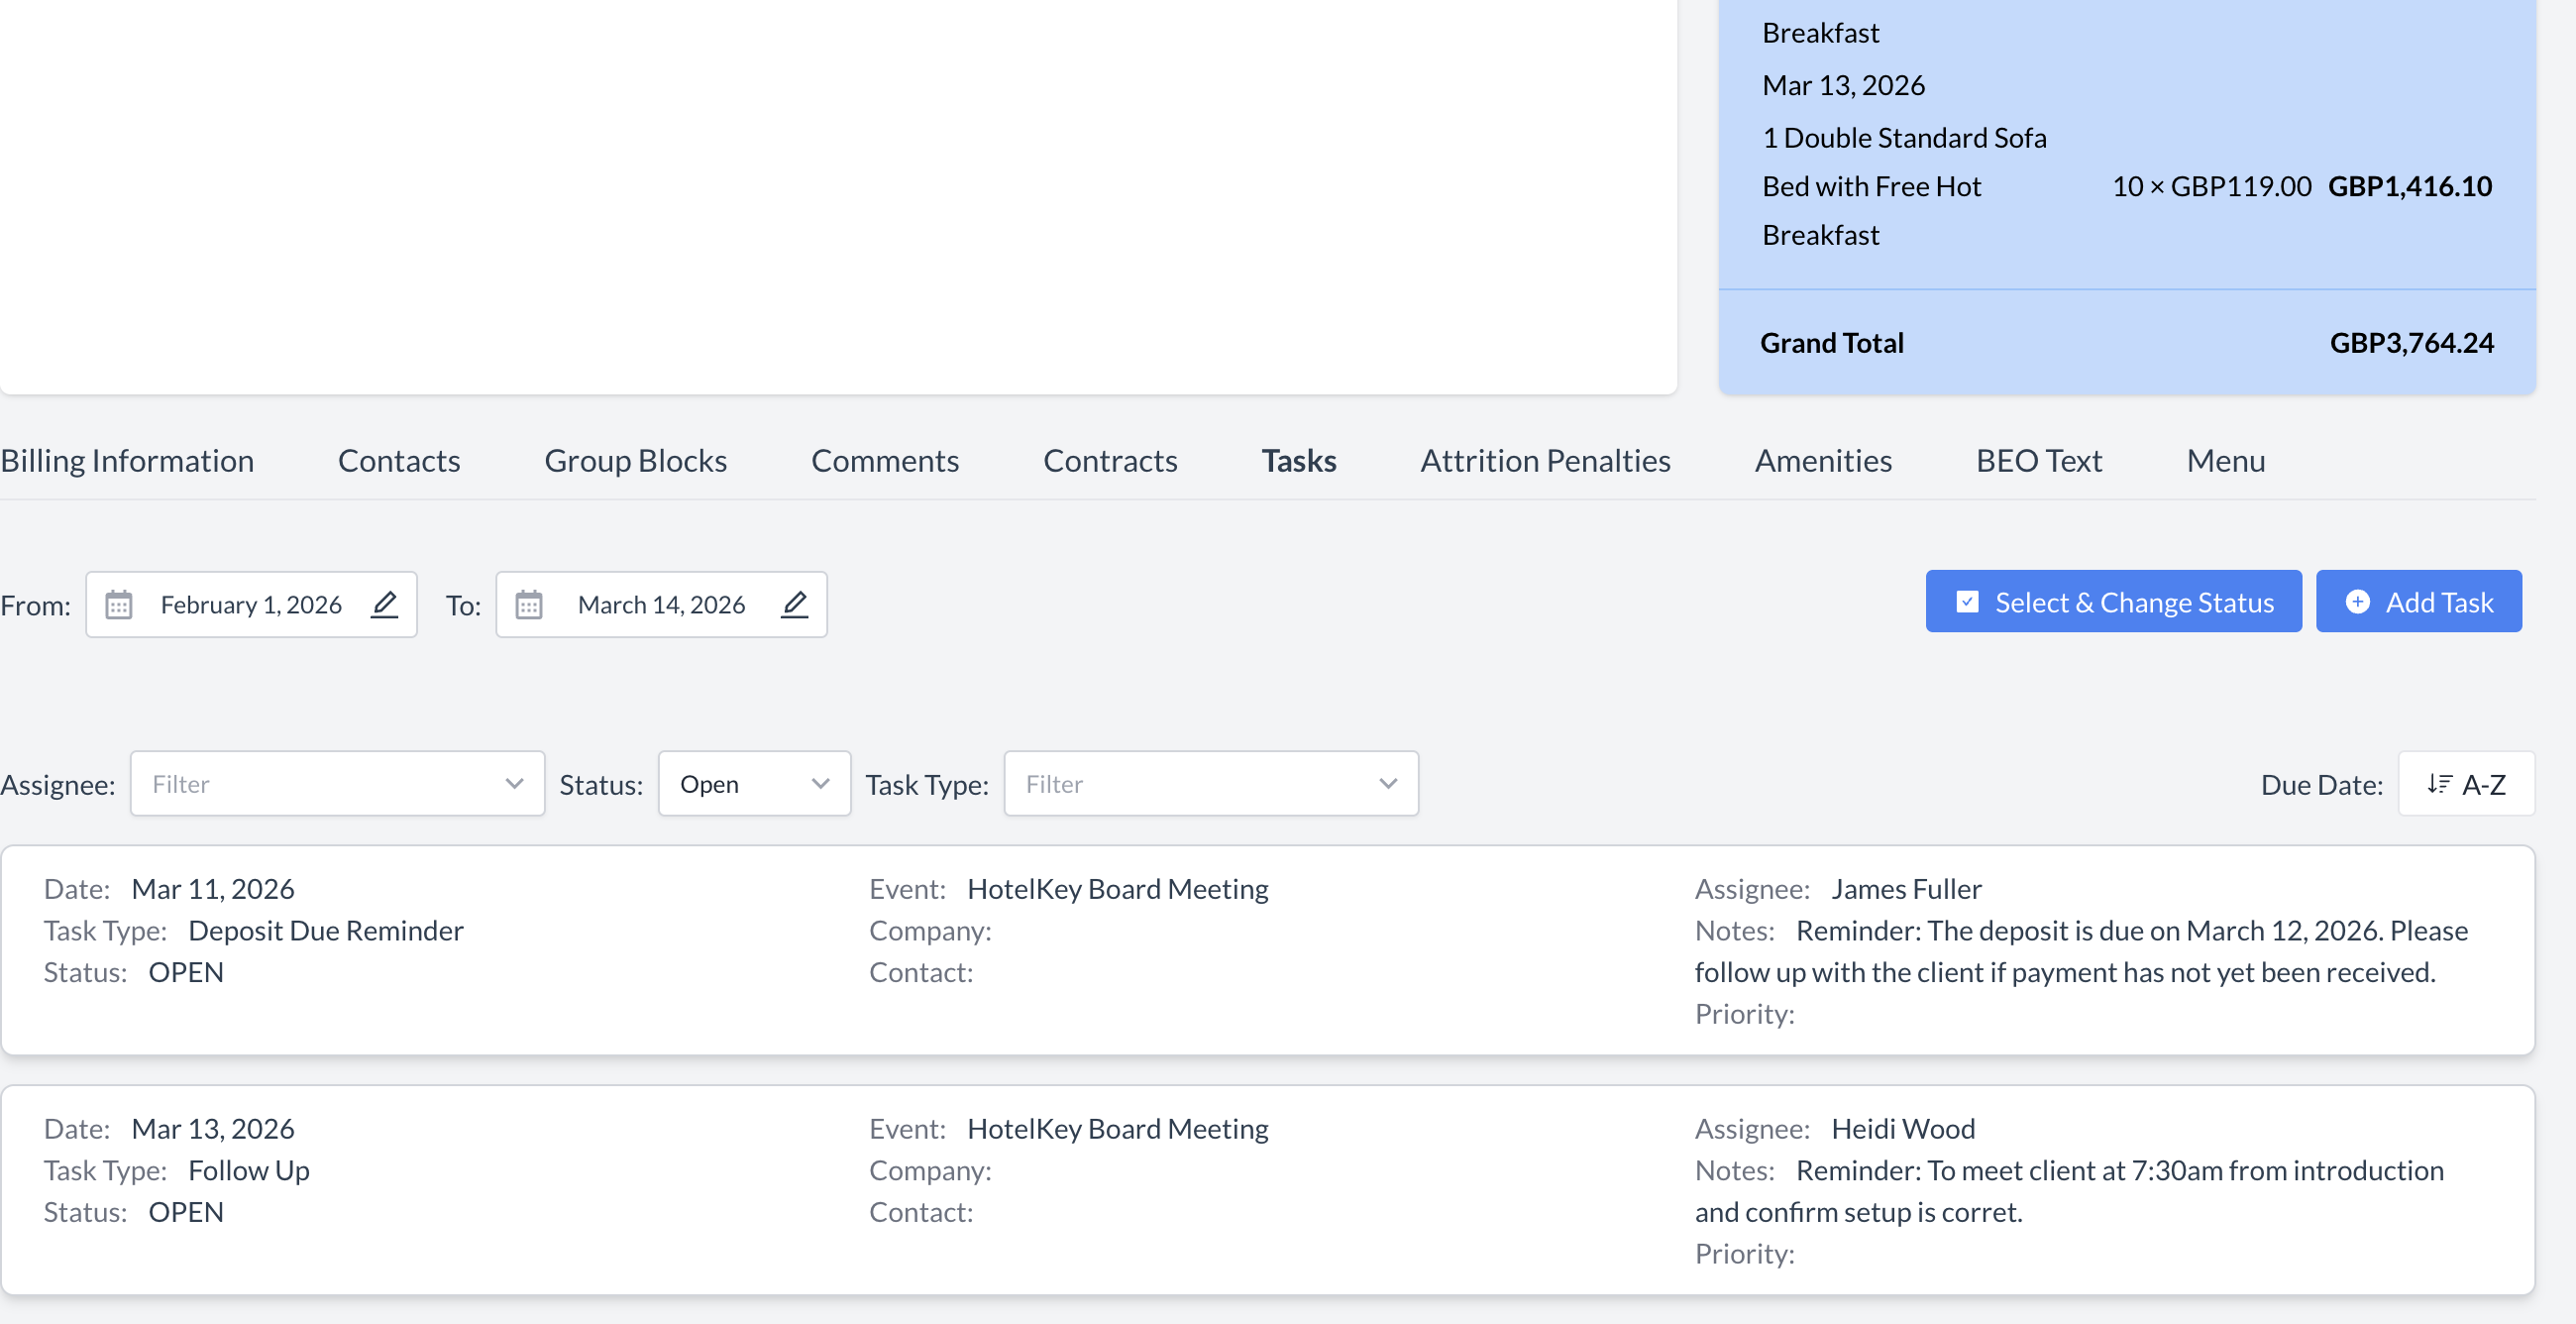Switch to the BEO Text tab
Viewport: 2576px width, 1324px height.
2038,461
